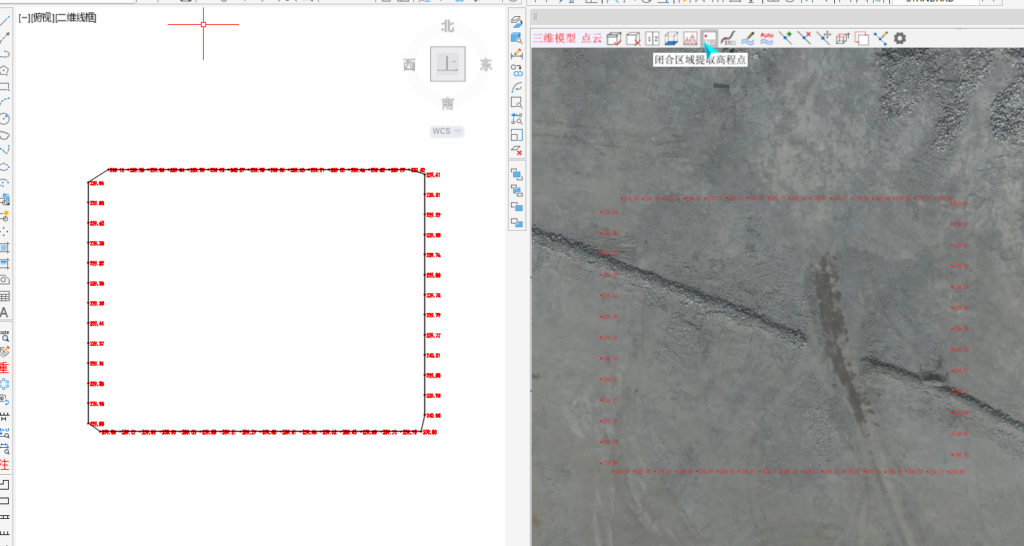
Task: Click the closed-area elevation point extraction icon
Action: tap(709, 38)
